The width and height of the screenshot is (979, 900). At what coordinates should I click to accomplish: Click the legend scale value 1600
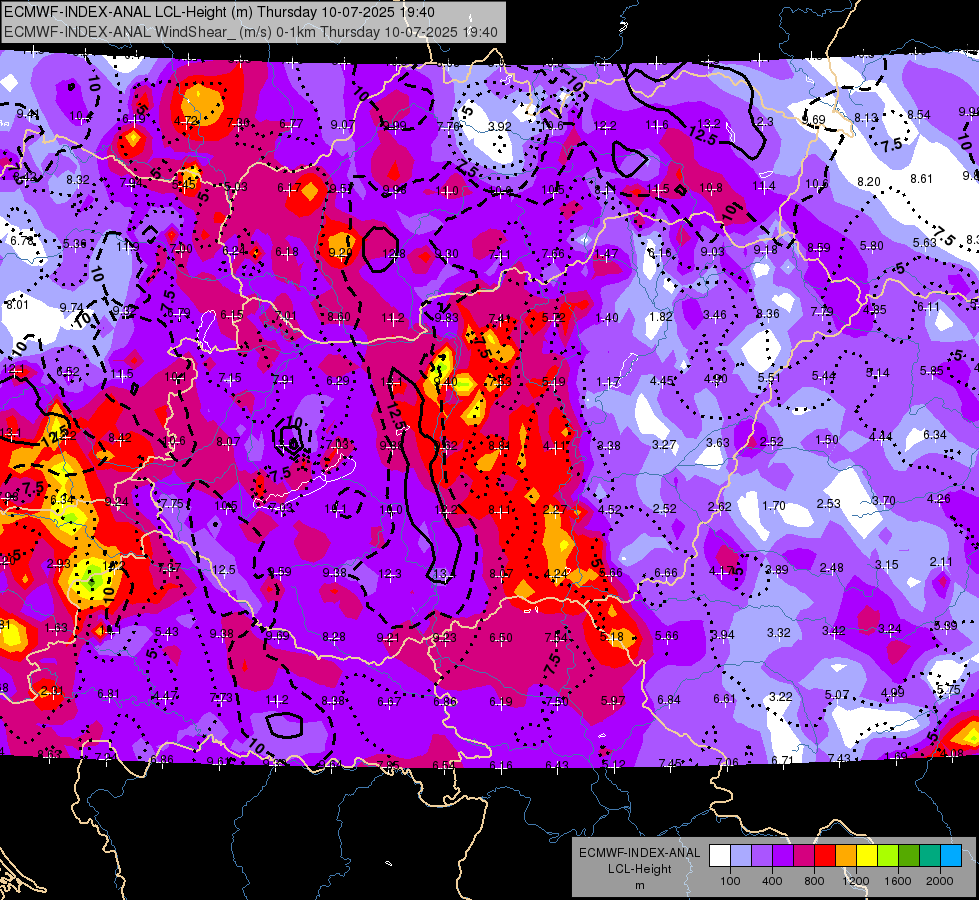(x=898, y=881)
